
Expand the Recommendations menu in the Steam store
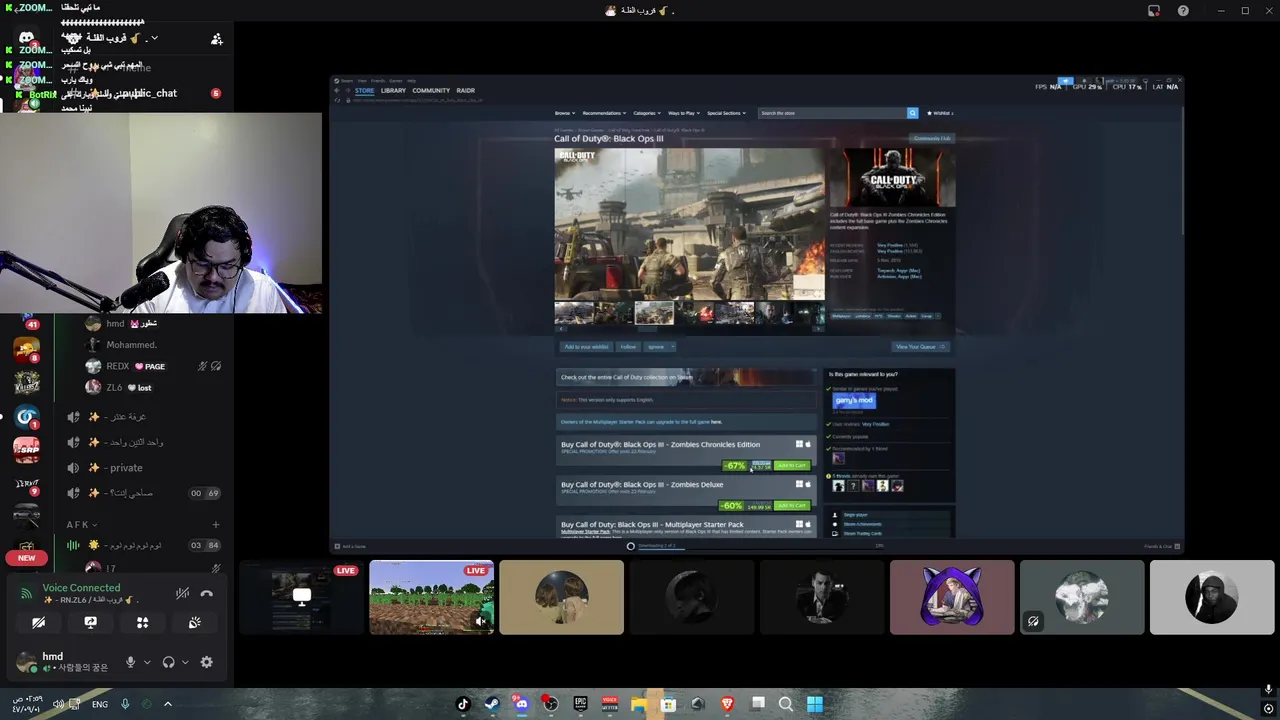(604, 113)
